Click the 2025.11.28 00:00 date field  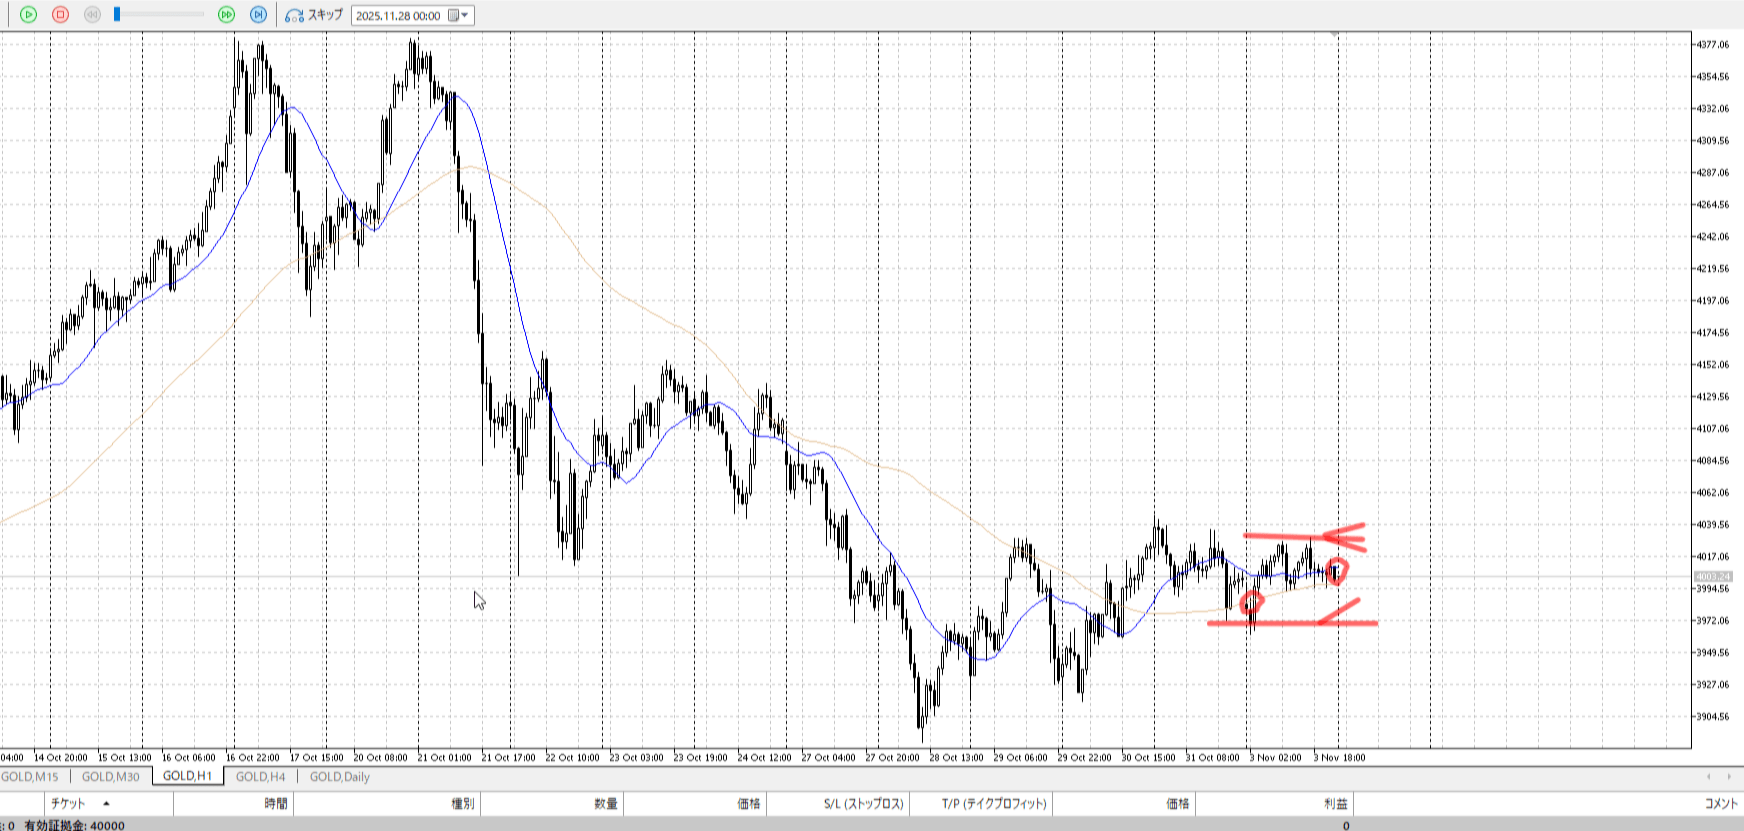[398, 16]
